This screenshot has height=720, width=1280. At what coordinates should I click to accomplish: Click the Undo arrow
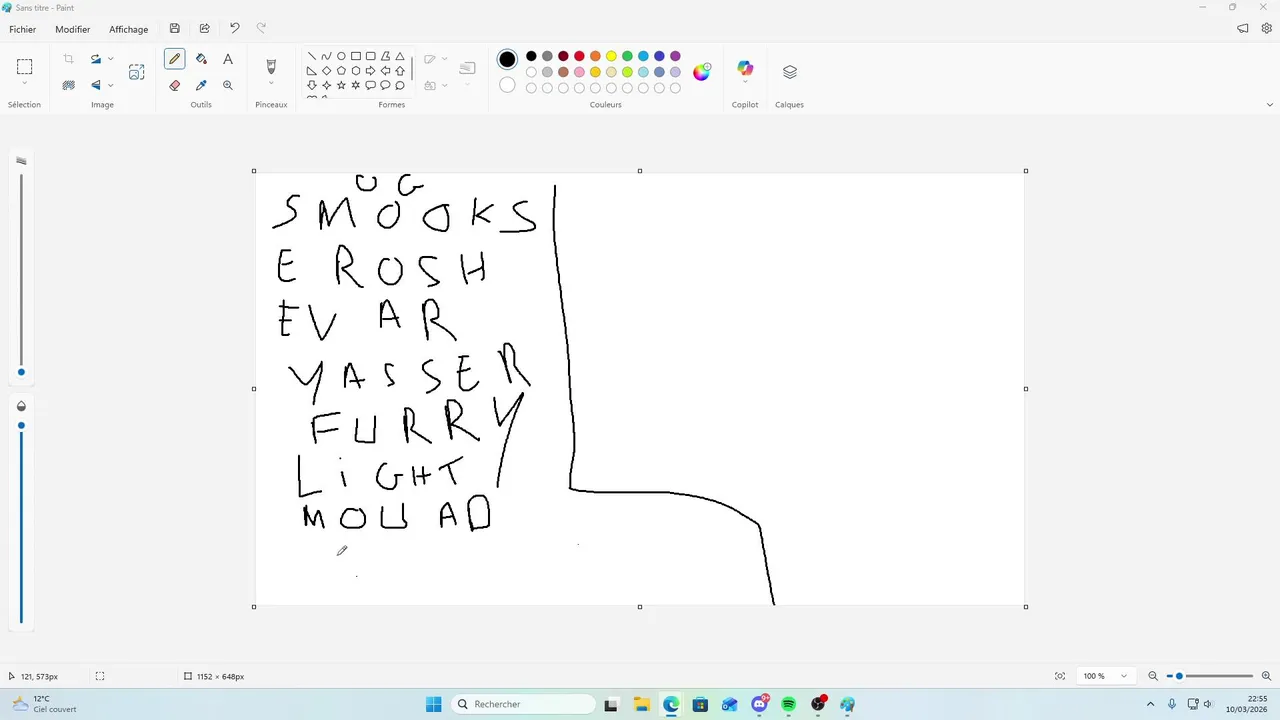234,29
